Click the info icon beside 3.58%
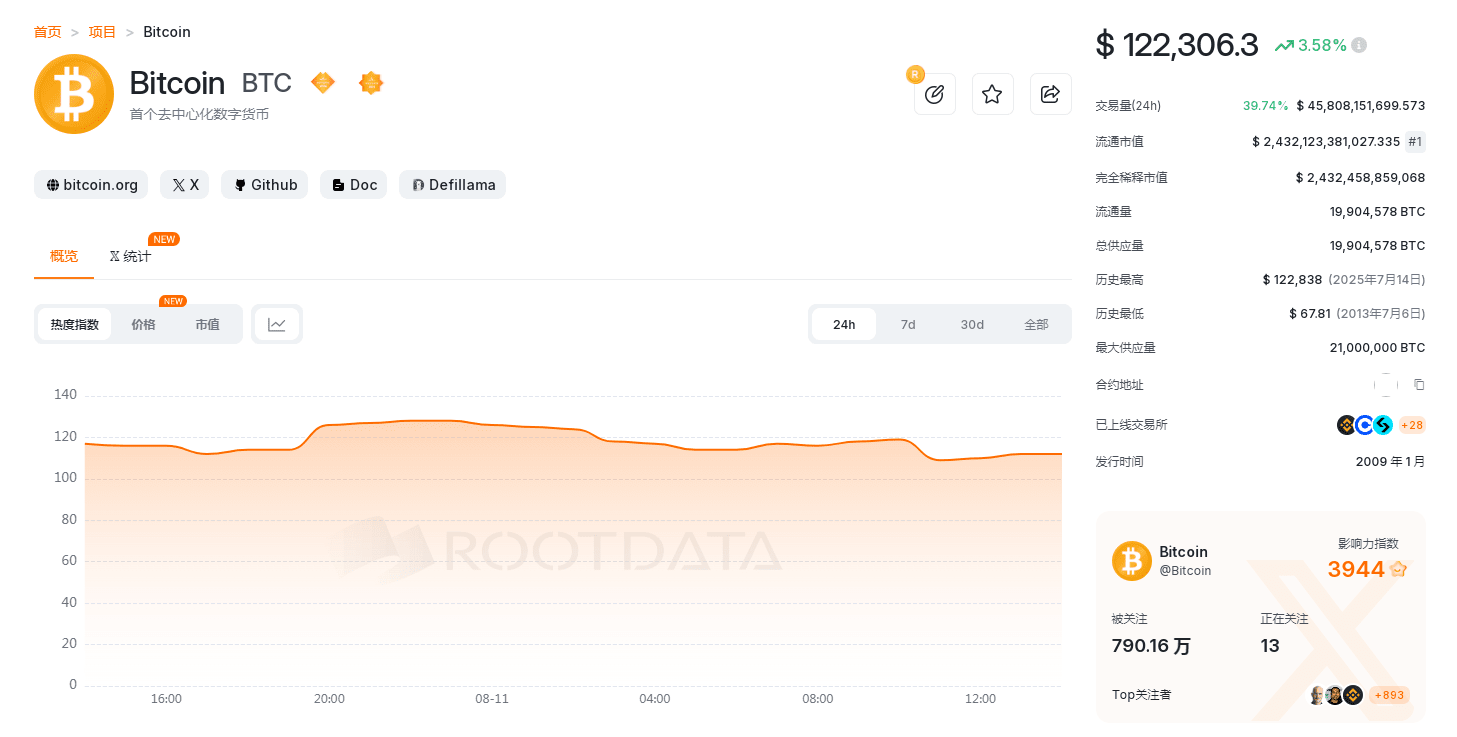This screenshot has height=737, width=1457. coord(1359,45)
